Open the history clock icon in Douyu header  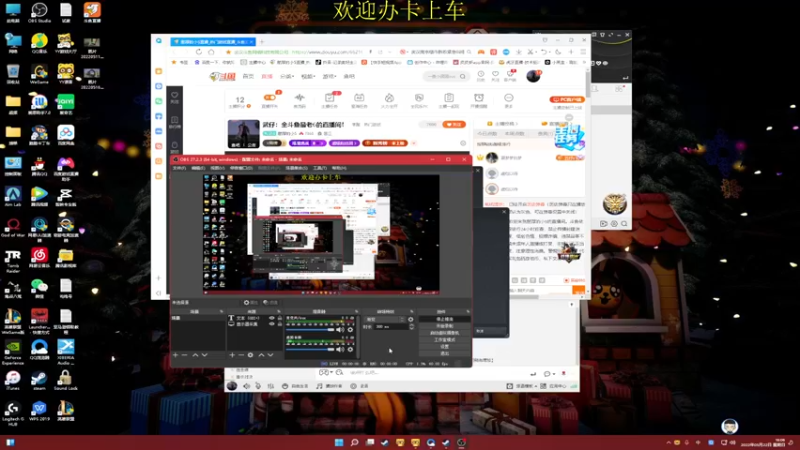click(481, 74)
